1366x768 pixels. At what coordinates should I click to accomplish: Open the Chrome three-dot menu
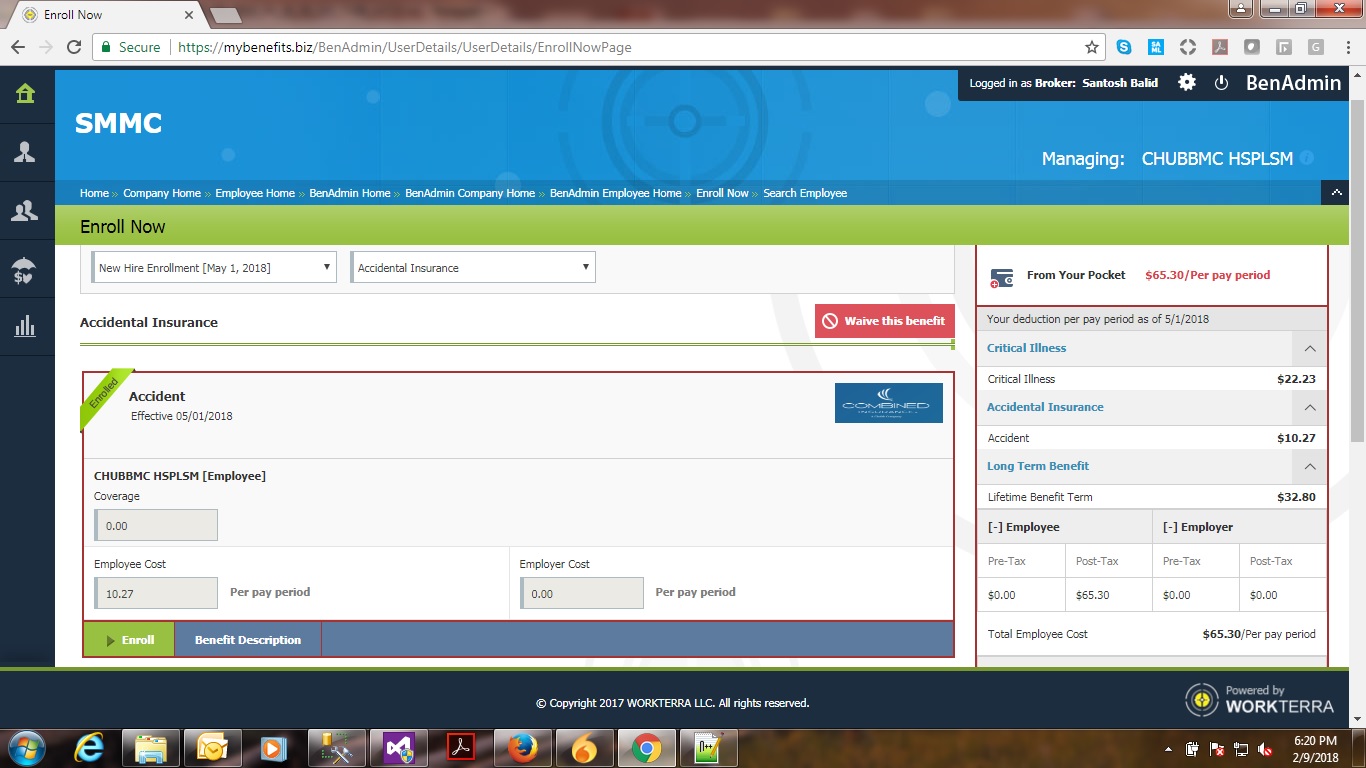(x=1346, y=47)
